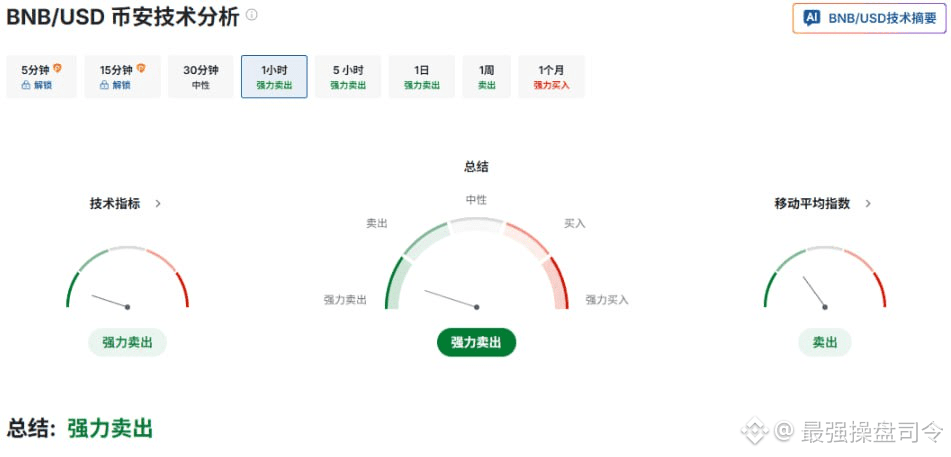This screenshot has height=457, width=951.
Task: Click the 总结 heading above center gauge
Action: tap(476, 167)
